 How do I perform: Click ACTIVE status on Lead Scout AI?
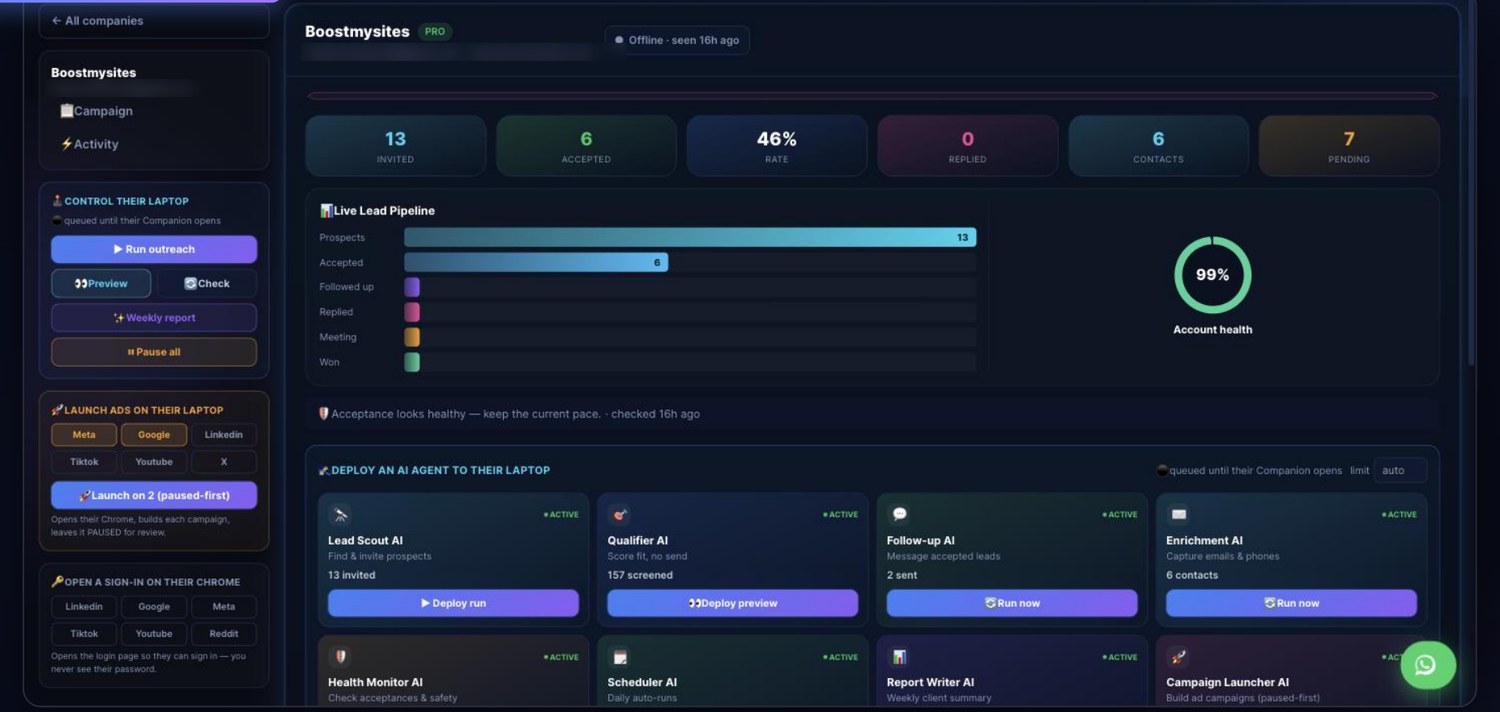(x=561, y=515)
